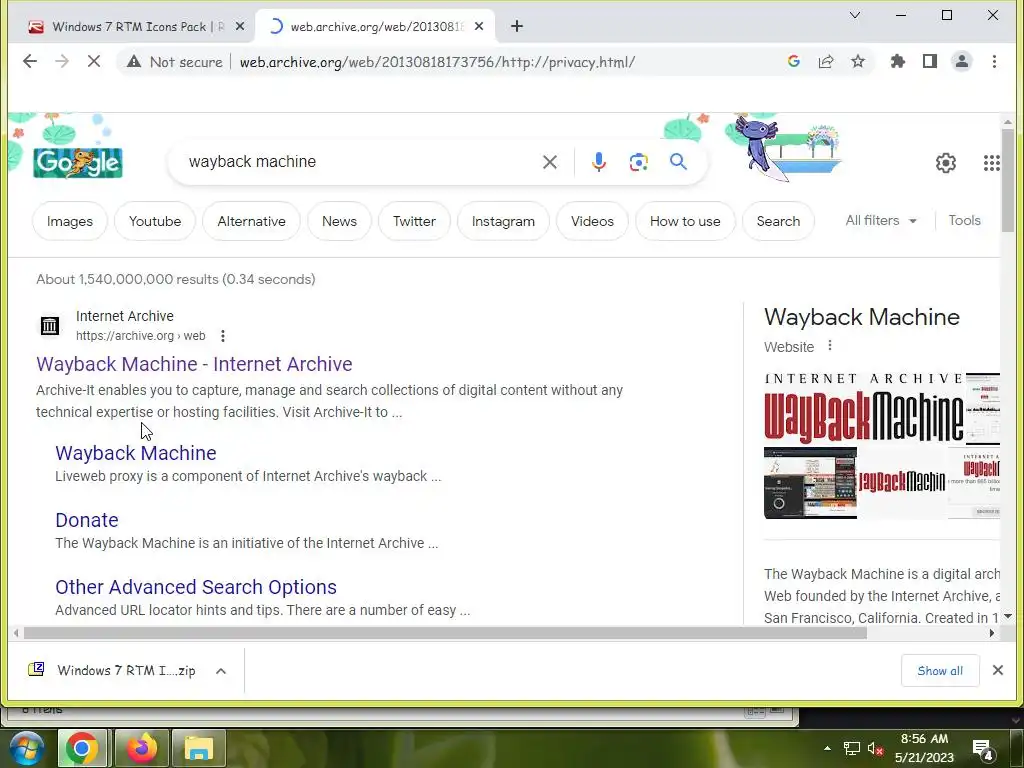Open Windows Explorer from taskbar
The image size is (1024, 768).
click(199, 748)
